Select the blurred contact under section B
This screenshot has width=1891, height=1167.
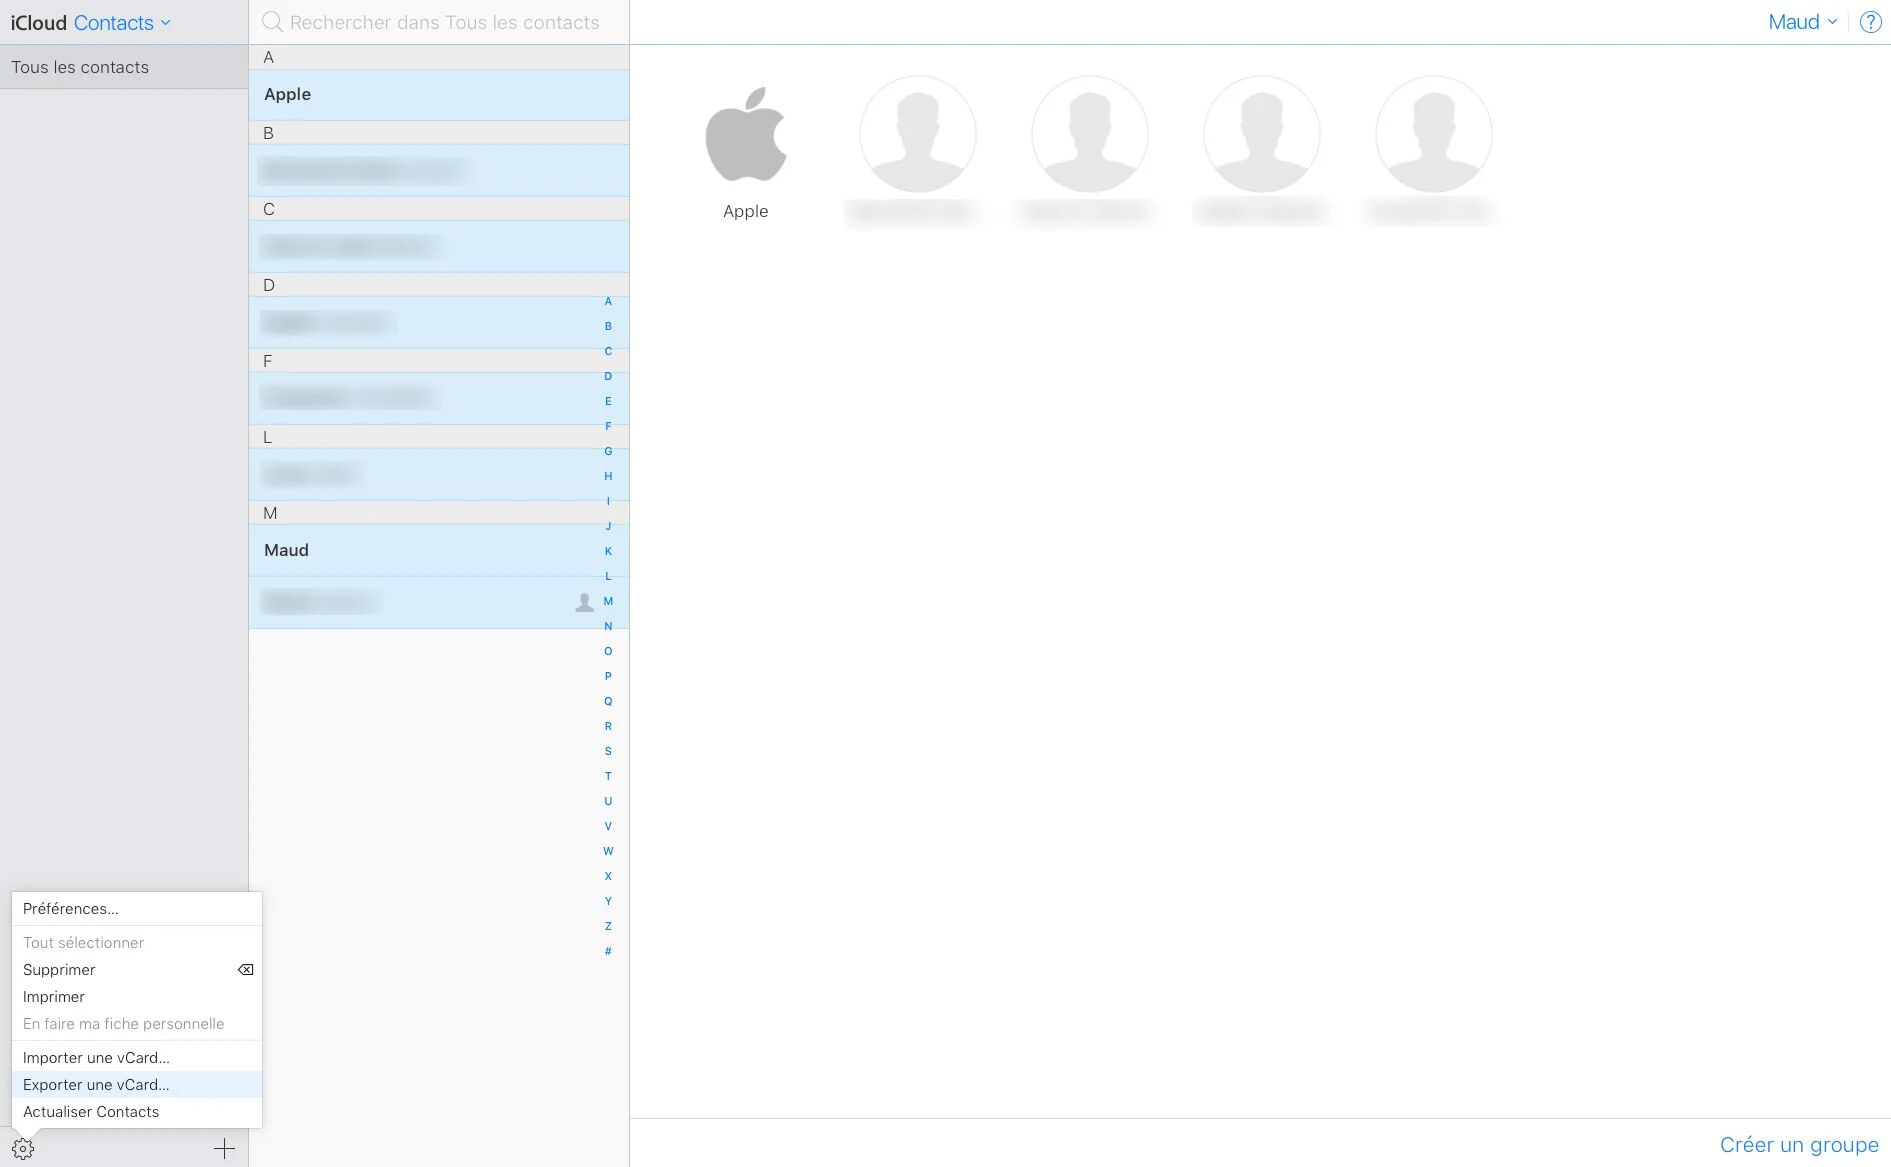[x=439, y=171]
